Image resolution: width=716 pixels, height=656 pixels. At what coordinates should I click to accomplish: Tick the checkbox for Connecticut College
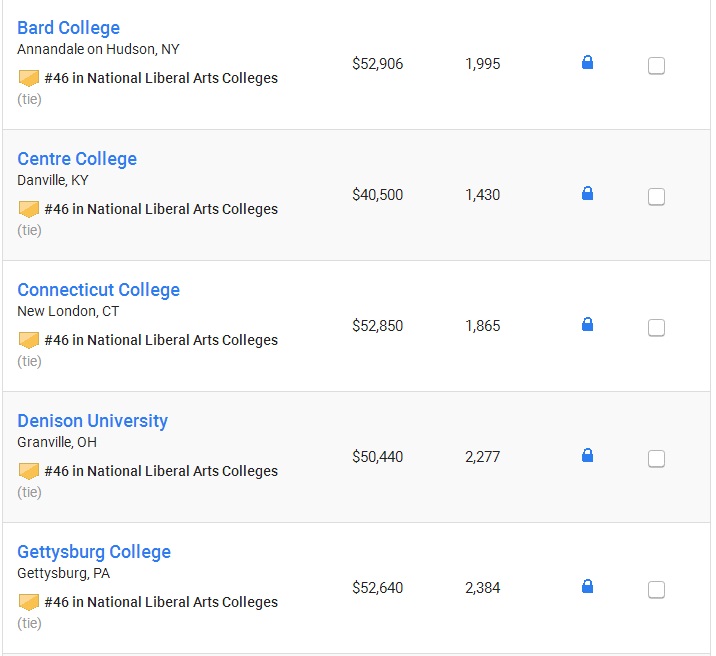(656, 328)
